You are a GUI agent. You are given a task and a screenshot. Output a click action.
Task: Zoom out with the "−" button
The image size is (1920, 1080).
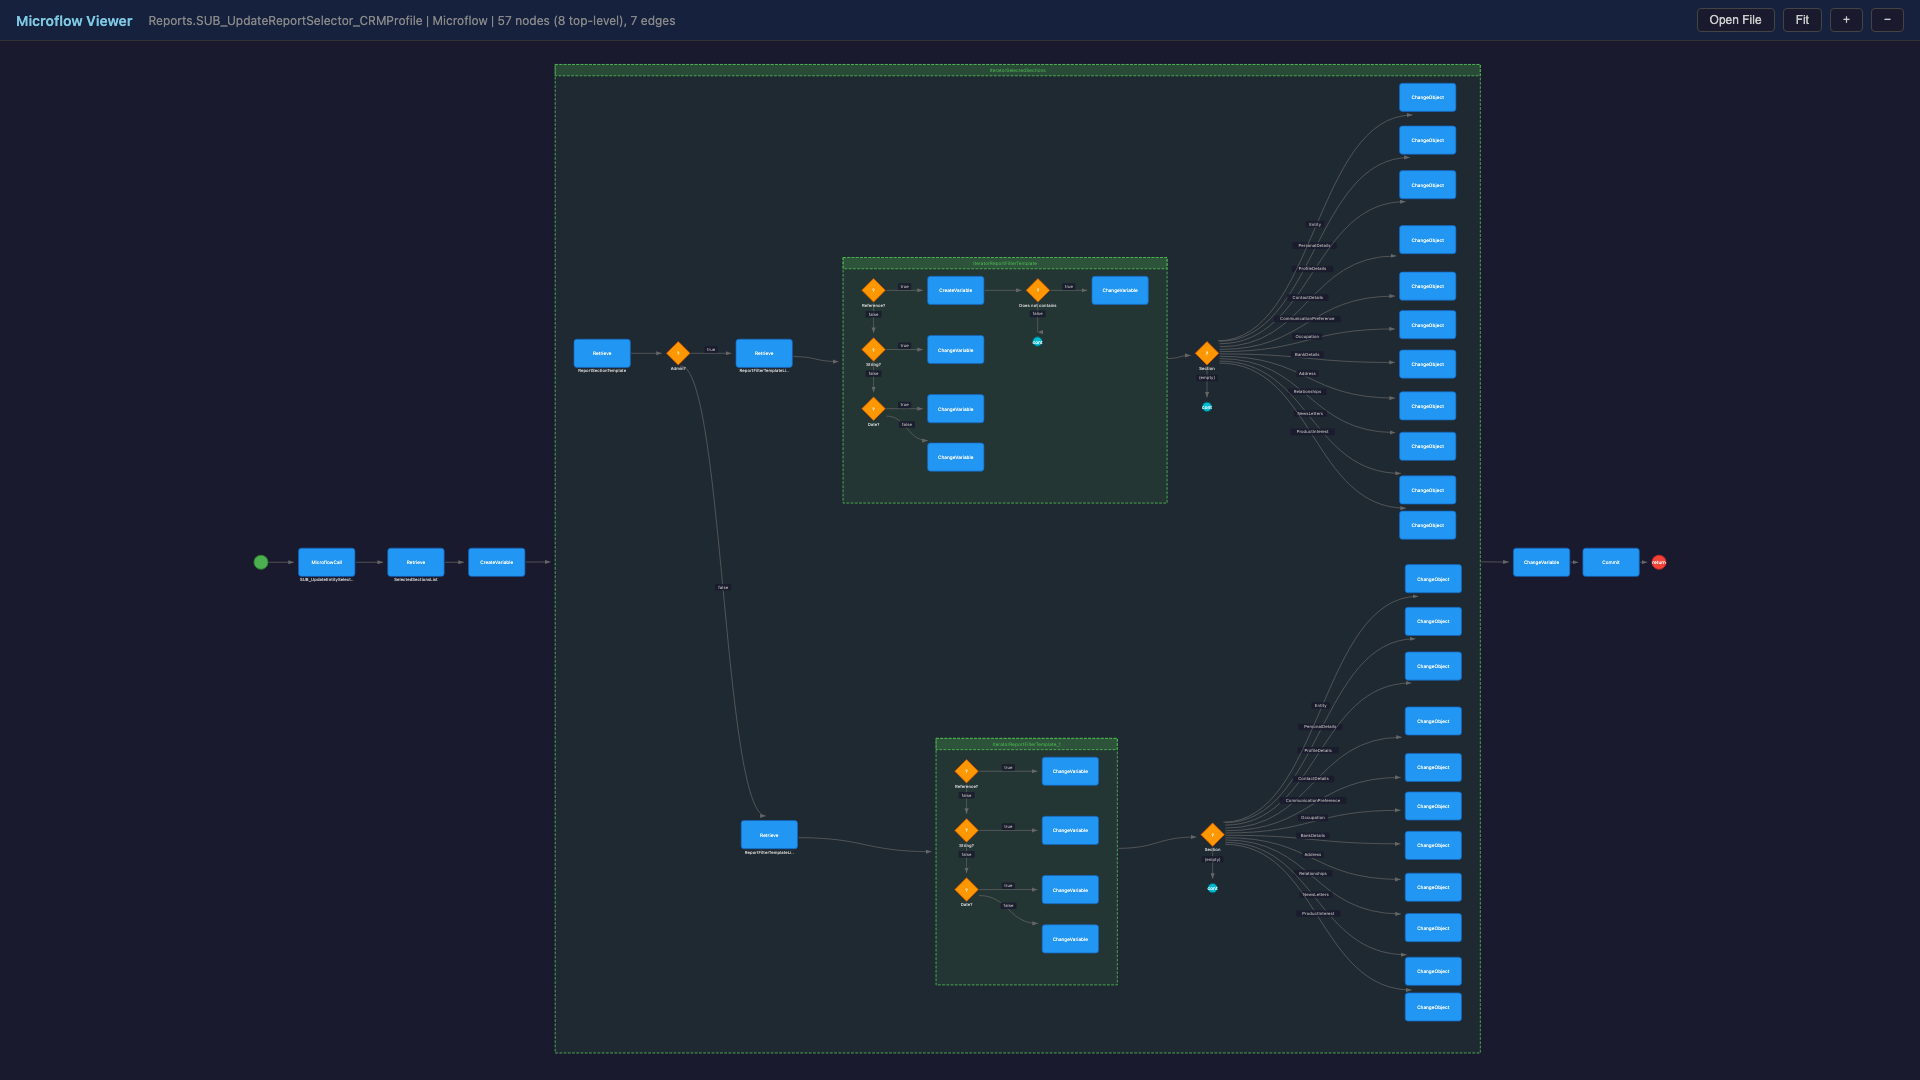click(1887, 19)
